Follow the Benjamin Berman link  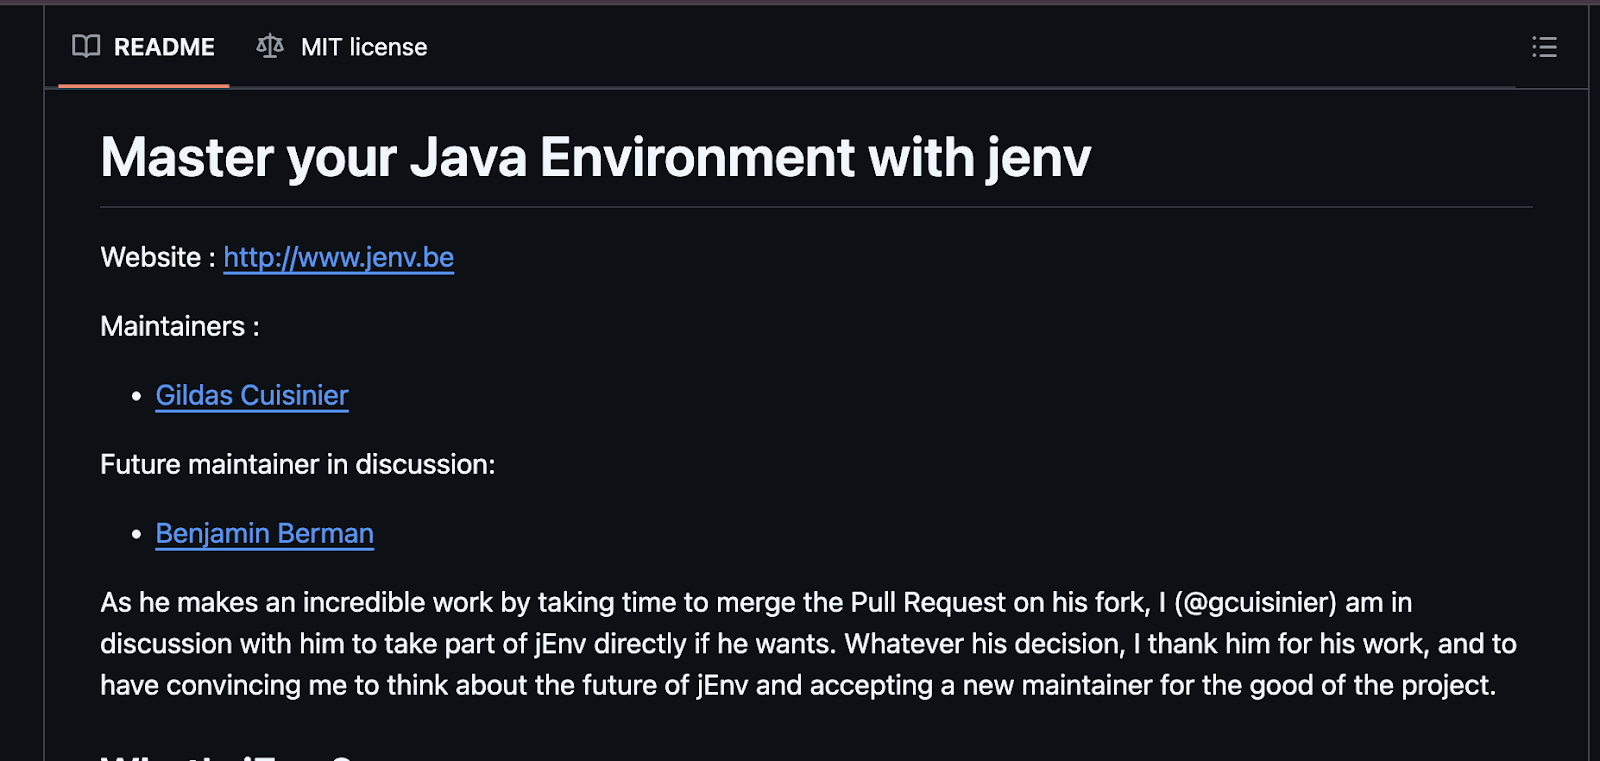pos(264,534)
